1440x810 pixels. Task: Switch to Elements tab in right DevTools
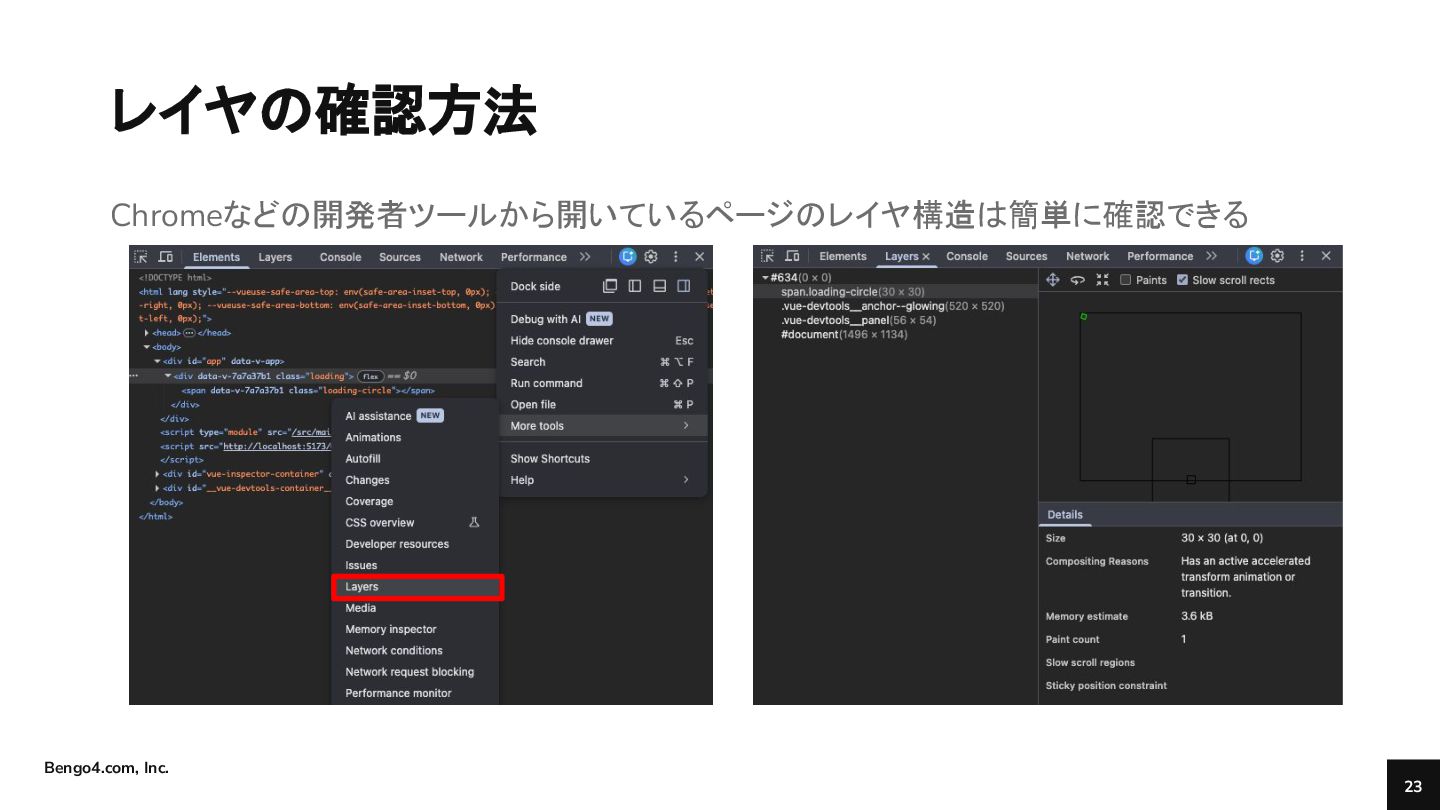[x=842, y=256]
